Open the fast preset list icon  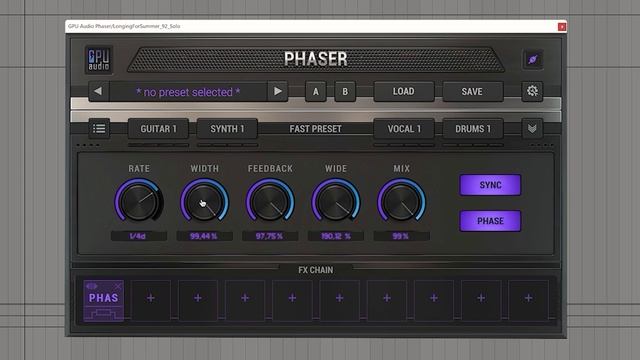coord(99,129)
